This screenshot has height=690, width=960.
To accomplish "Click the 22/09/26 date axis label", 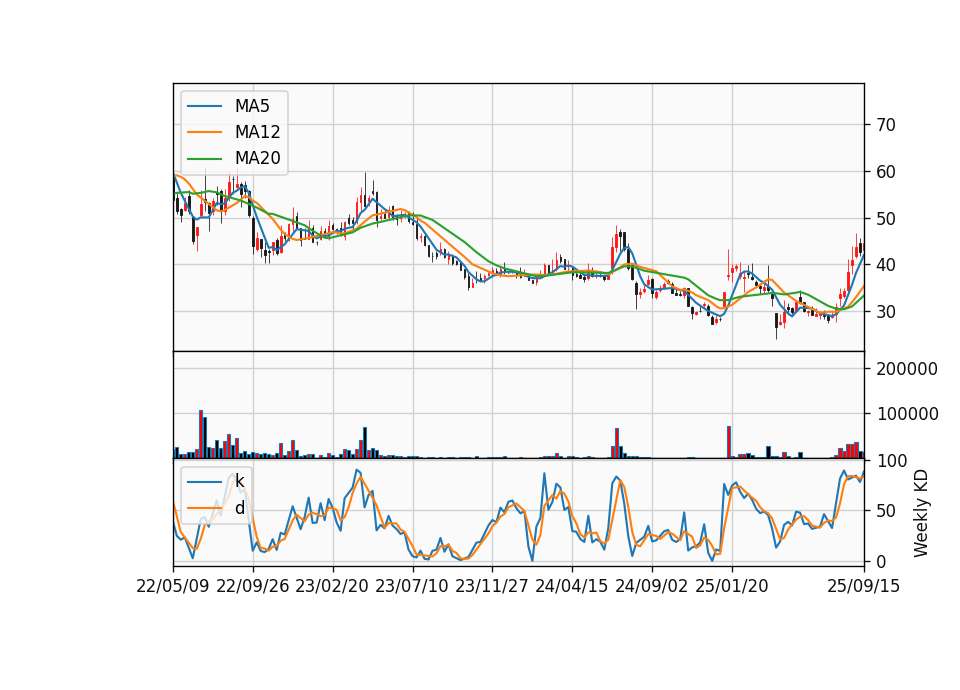I will click(x=253, y=586).
